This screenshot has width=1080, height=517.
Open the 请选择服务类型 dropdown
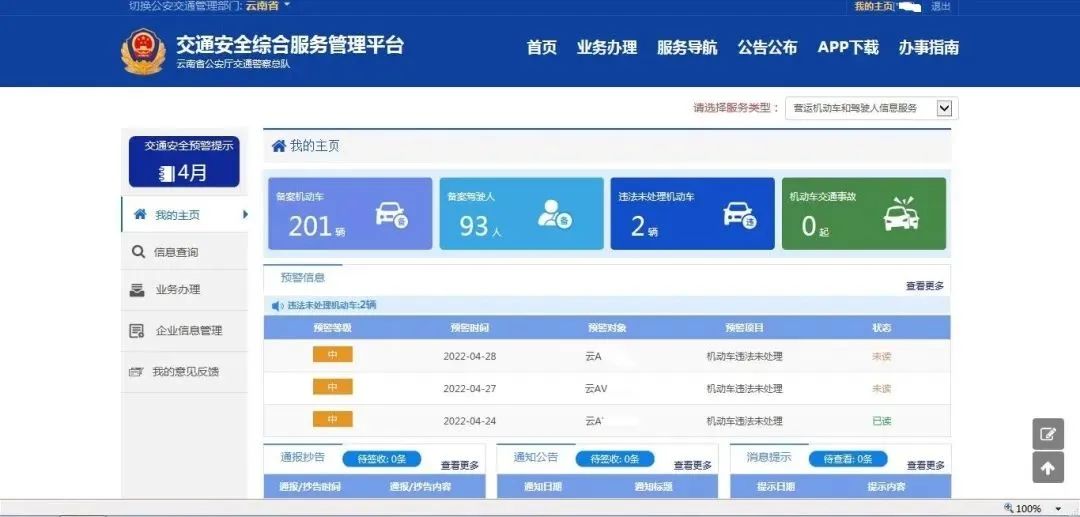coord(943,108)
